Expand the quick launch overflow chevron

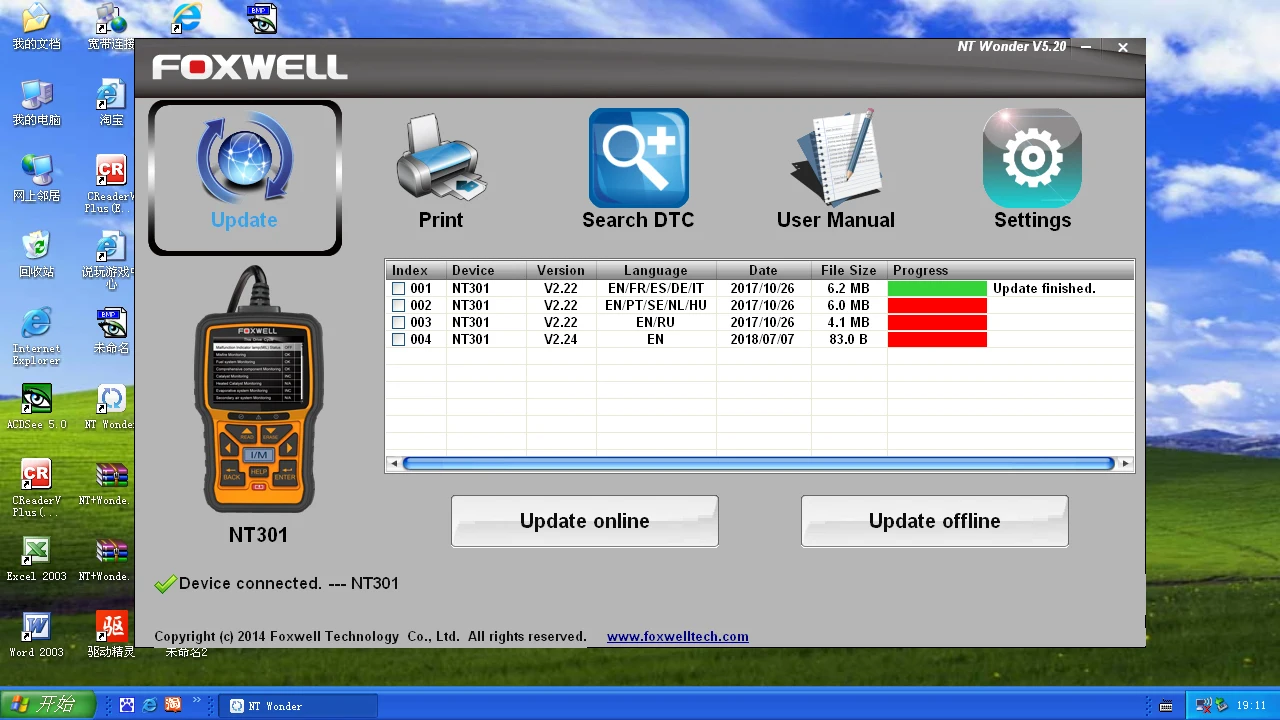[197, 700]
